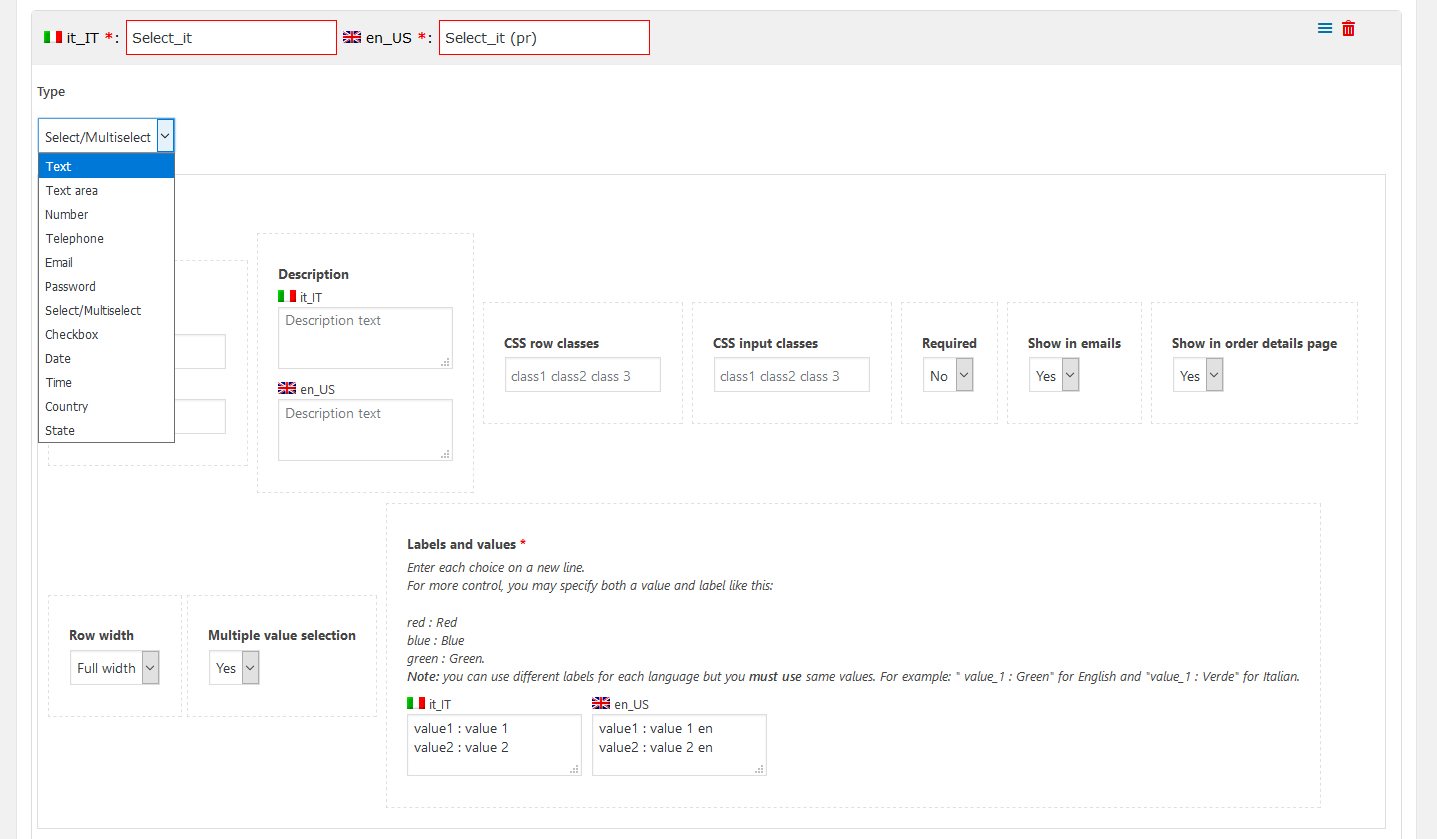Click the it_IT field name input
This screenshot has height=839, width=1437.
tap(231, 38)
